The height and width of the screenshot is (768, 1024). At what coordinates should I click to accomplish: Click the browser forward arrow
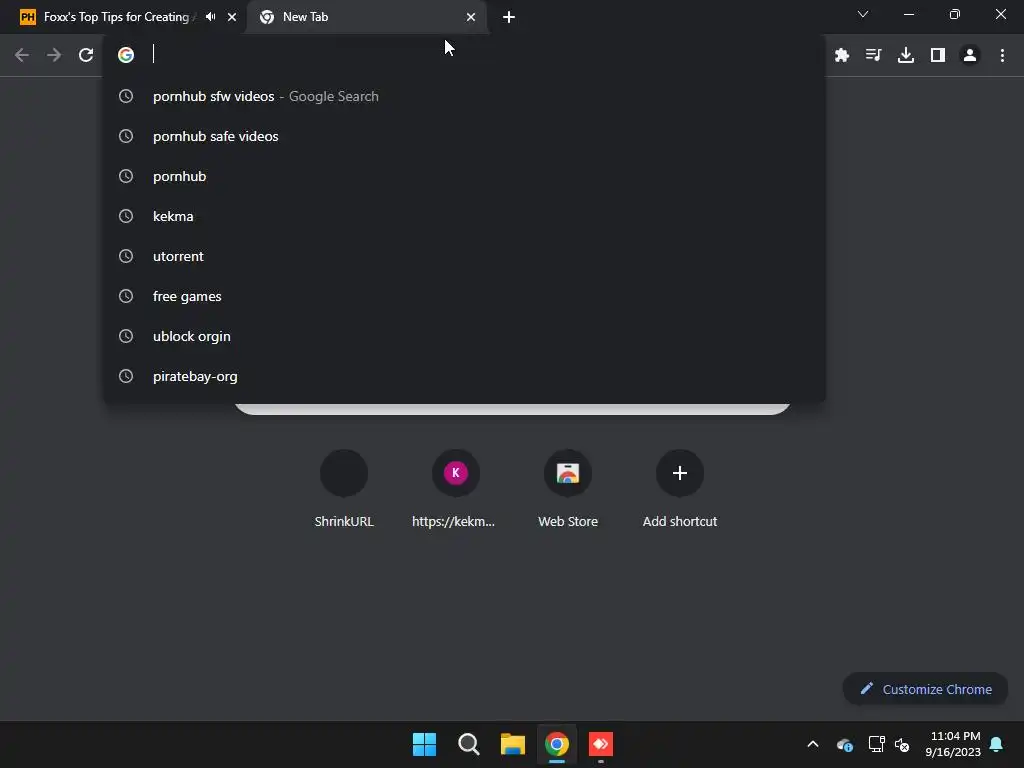coord(54,56)
